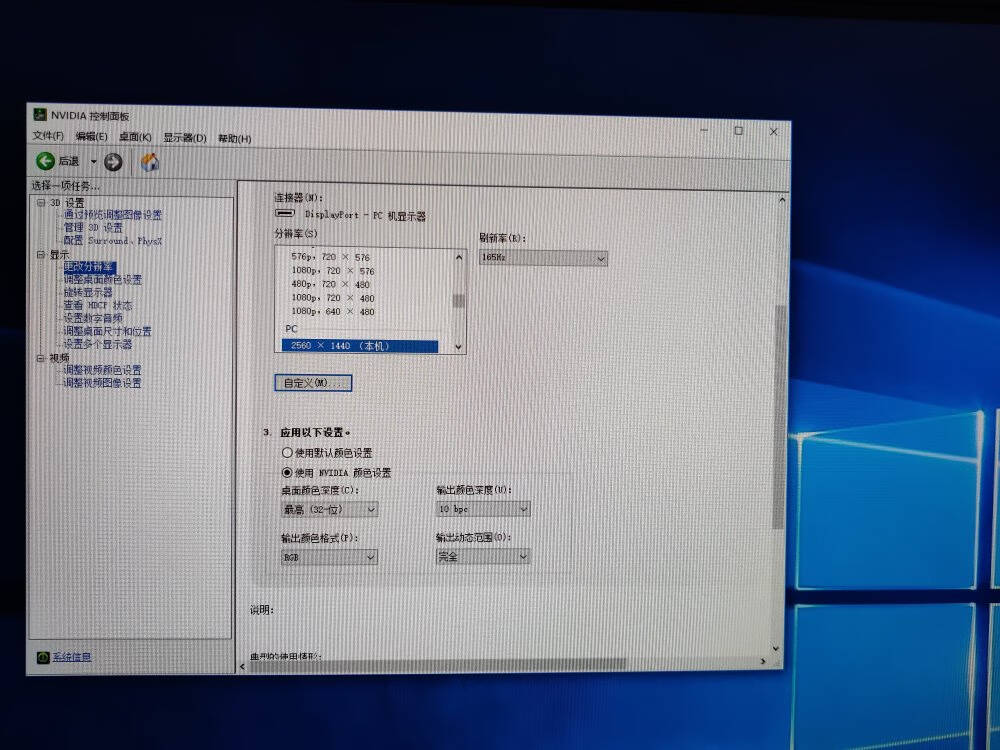Click the horizontal scrollbar left arrow
The width and height of the screenshot is (1000, 750).
click(242, 667)
